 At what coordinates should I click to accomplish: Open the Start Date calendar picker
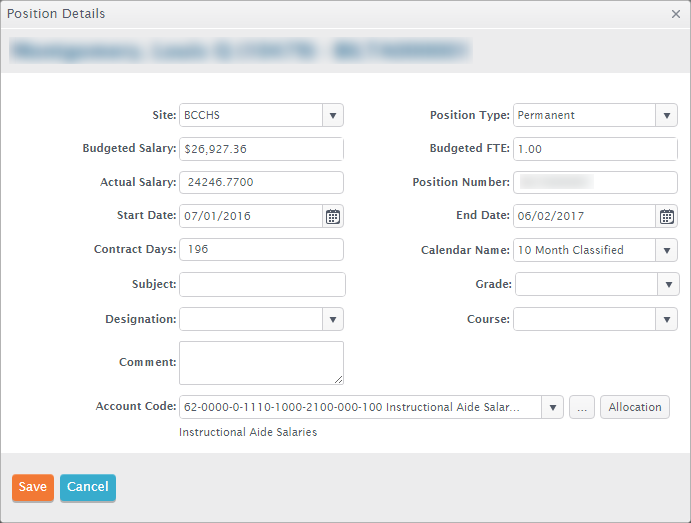[x=333, y=216]
